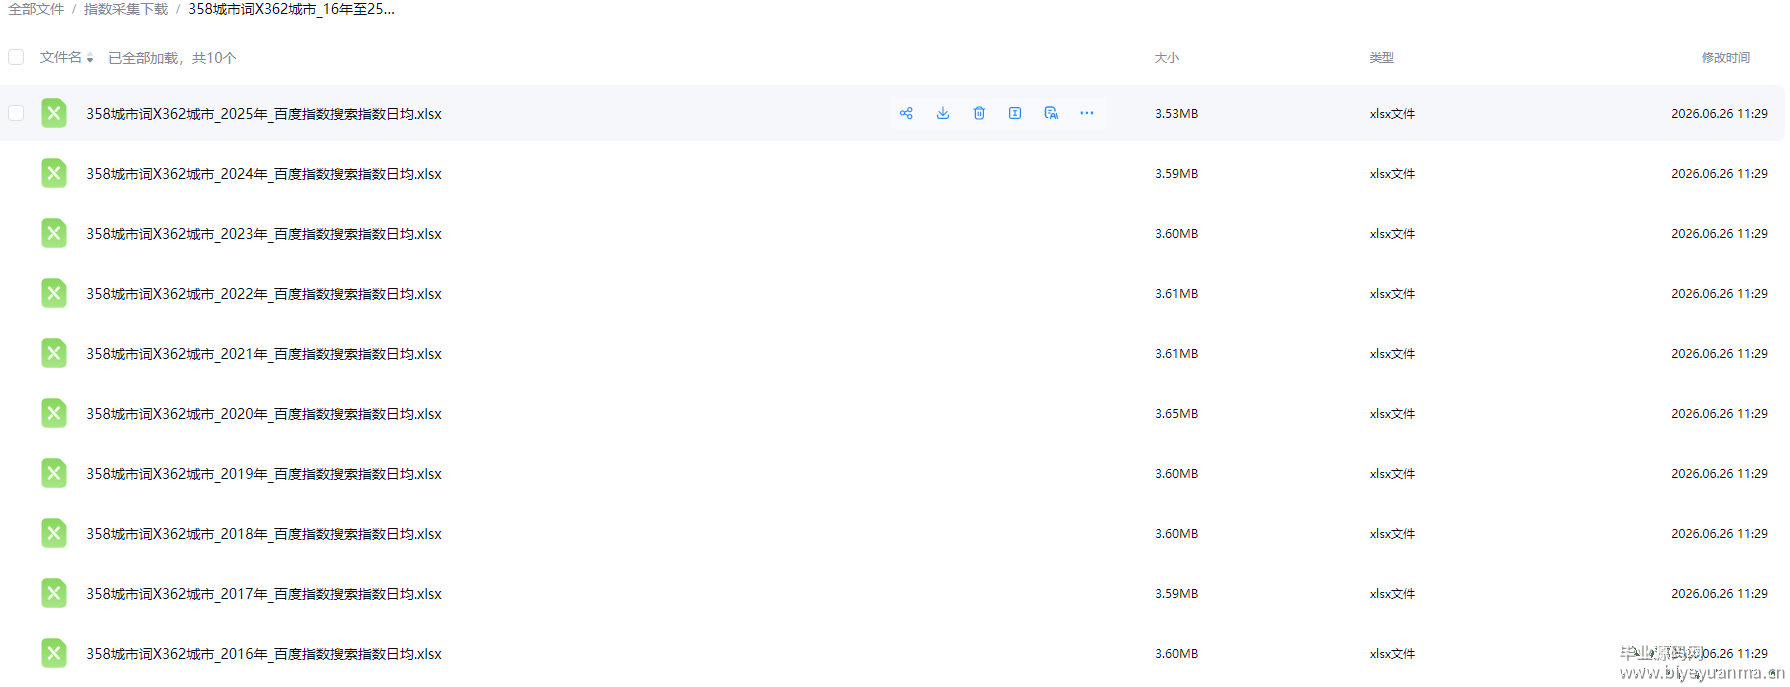The width and height of the screenshot is (1790, 687).
Task: Click the modified time of the 2022年 file
Action: point(1719,294)
